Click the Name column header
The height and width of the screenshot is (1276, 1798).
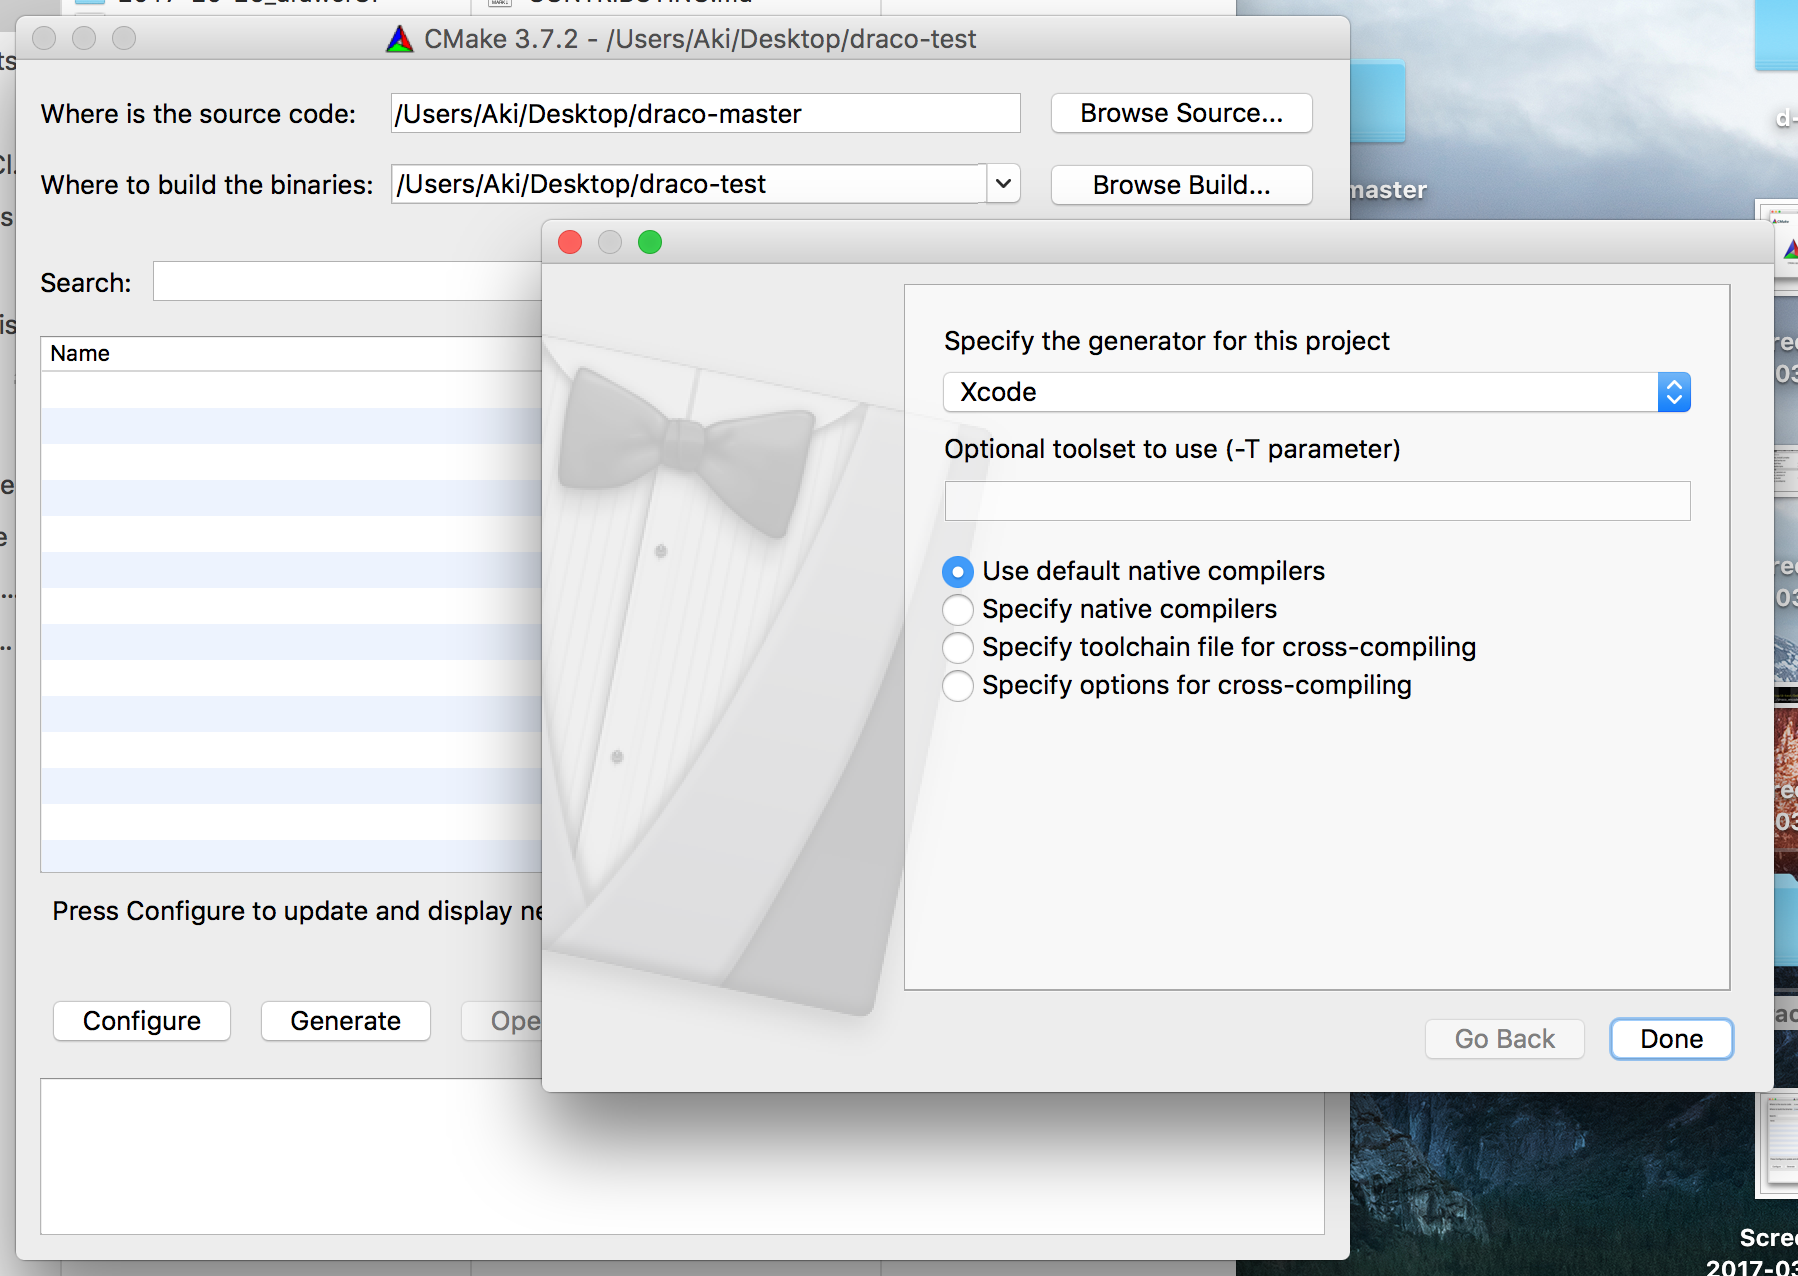(x=80, y=353)
